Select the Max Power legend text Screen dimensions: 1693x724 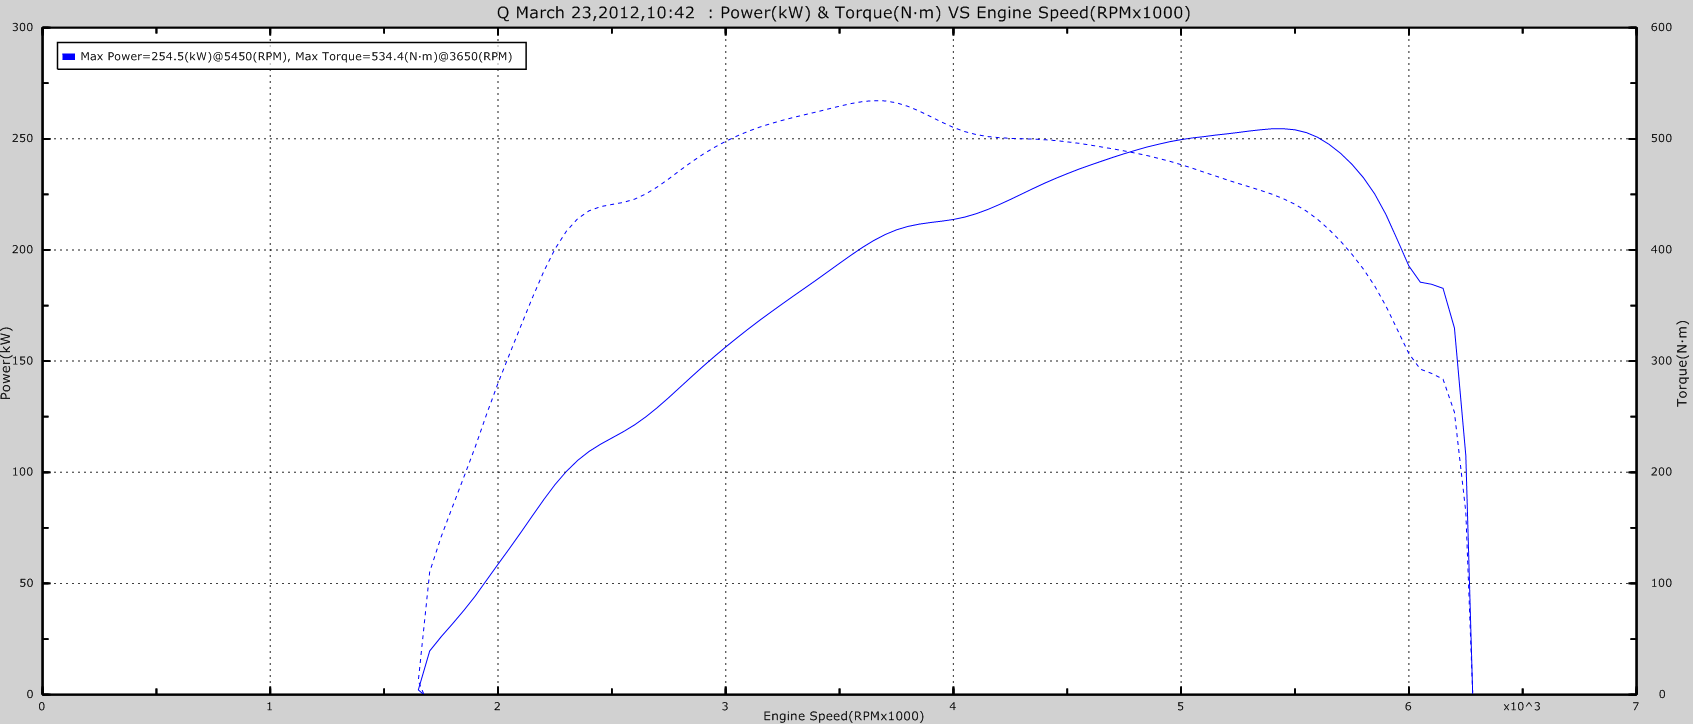(296, 57)
